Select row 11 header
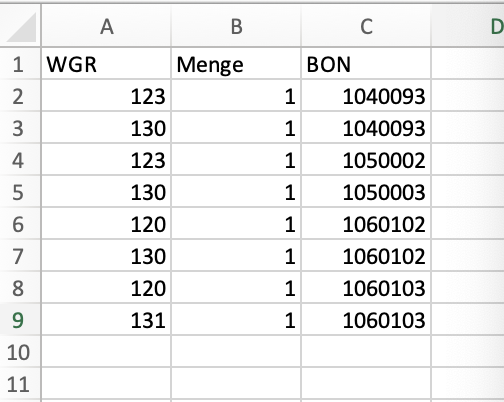 (x=20, y=384)
